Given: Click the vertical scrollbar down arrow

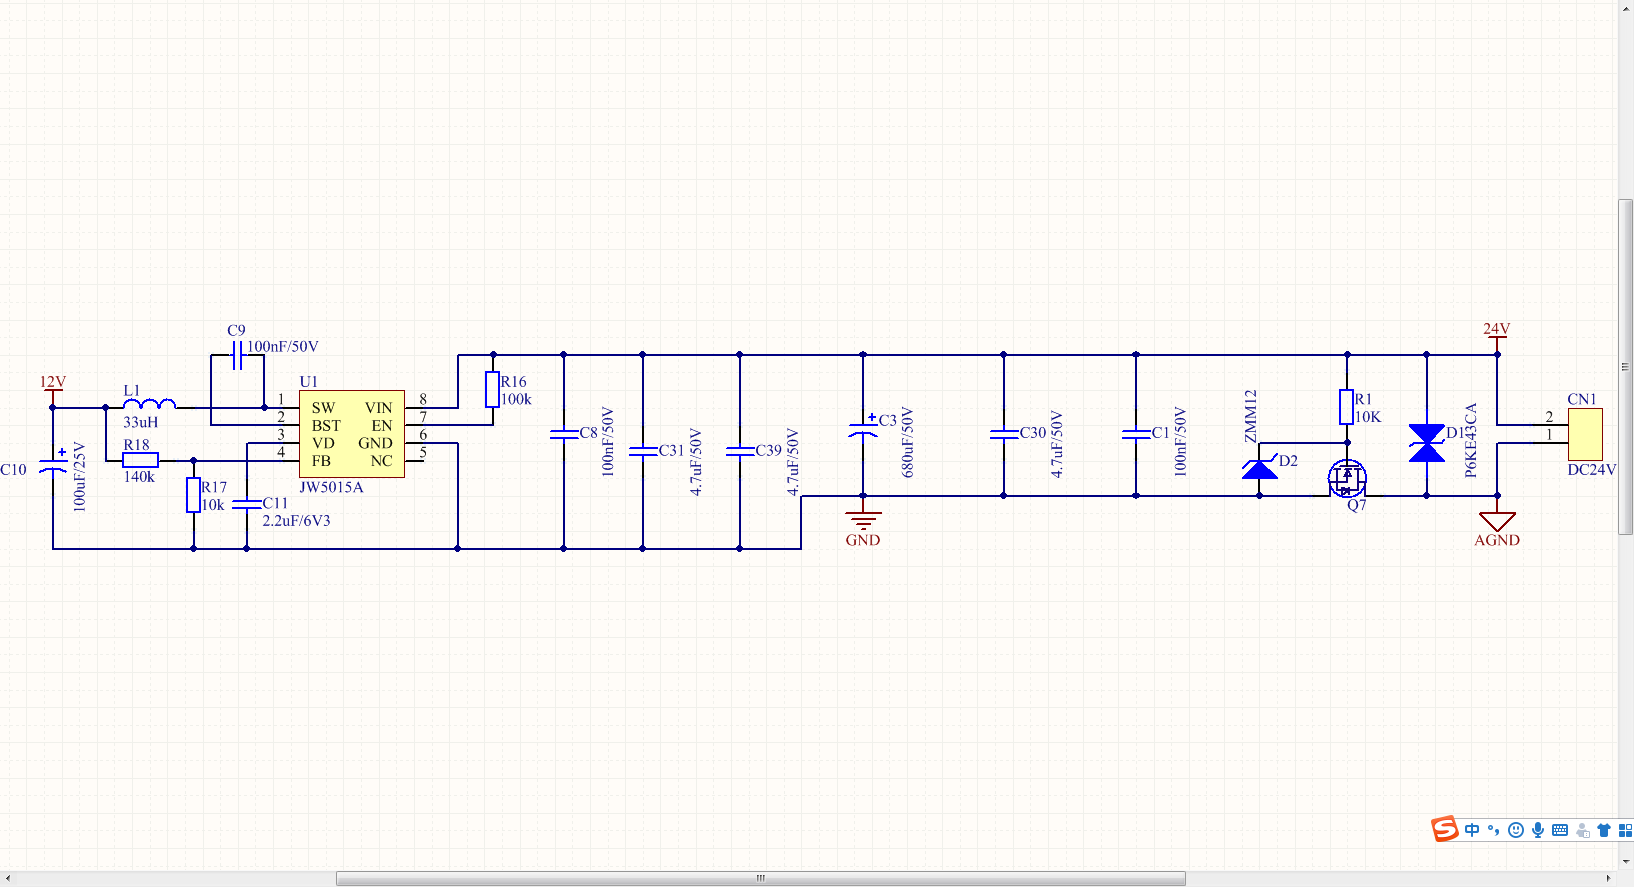Looking at the screenshot, I should tap(1626, 861).
